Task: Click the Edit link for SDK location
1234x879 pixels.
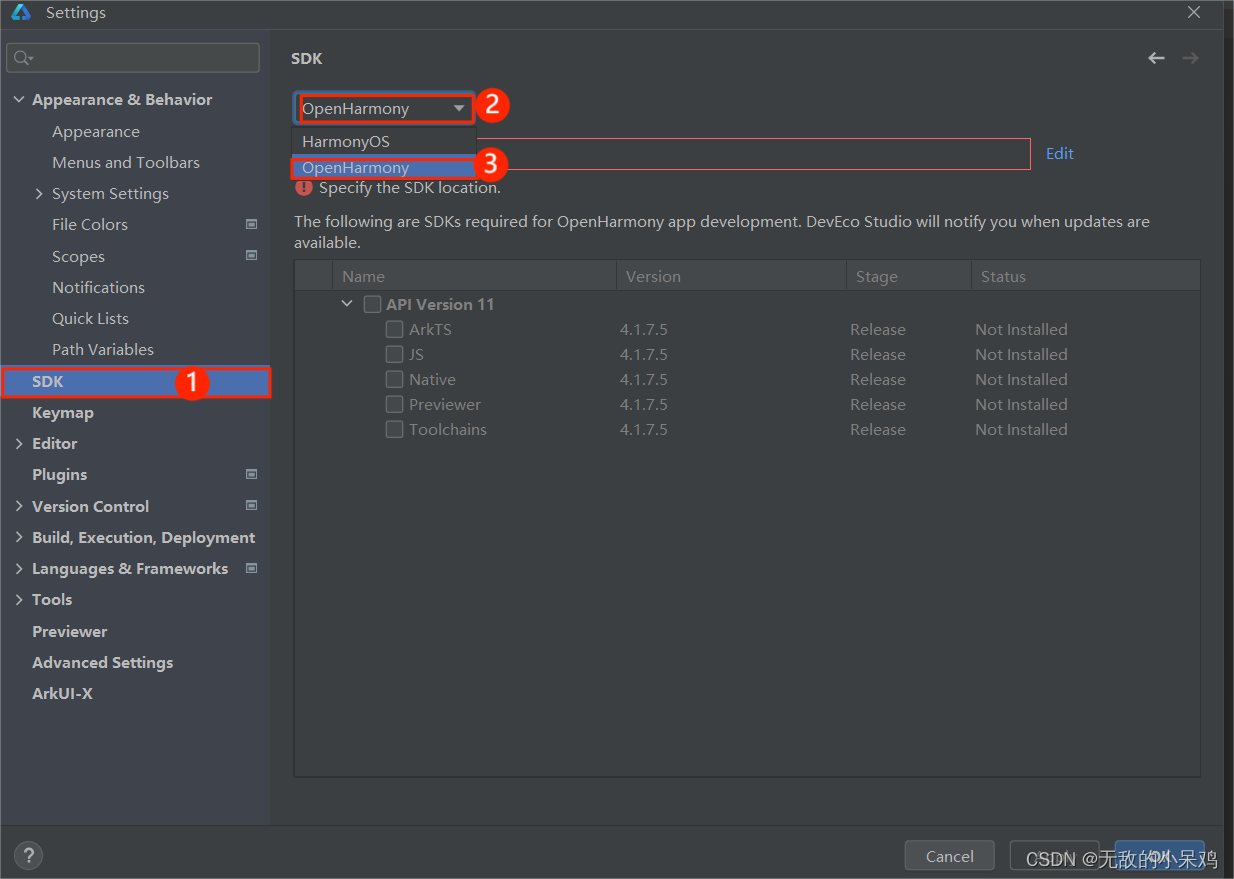Action: [x=1059, y=153]
